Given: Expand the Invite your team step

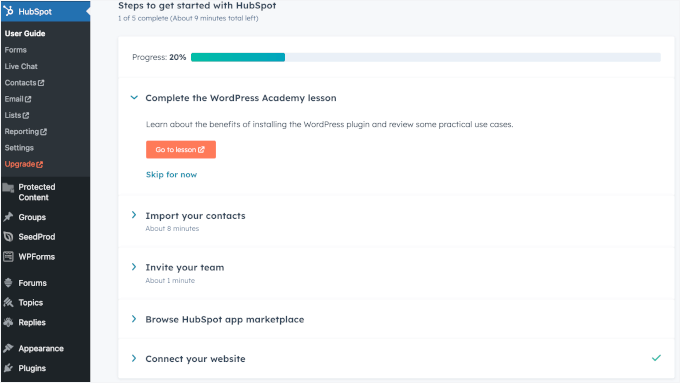Looking at the screenshot, I should point(134,267).
